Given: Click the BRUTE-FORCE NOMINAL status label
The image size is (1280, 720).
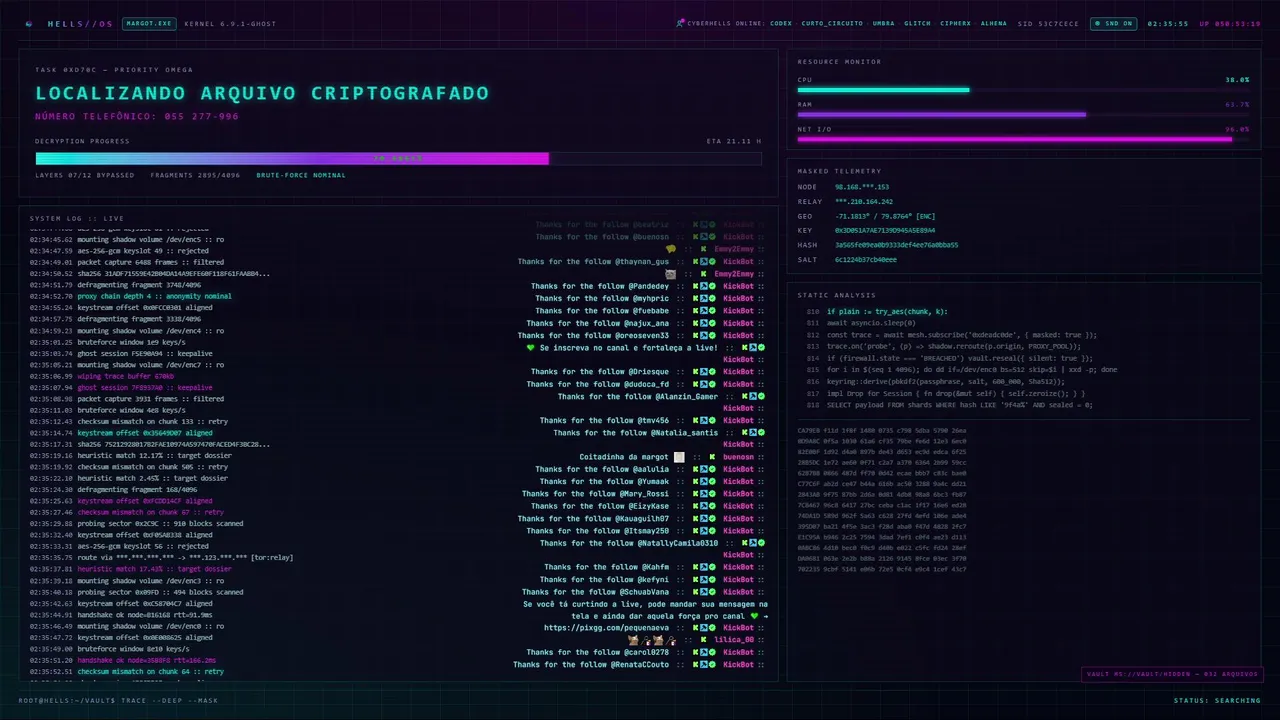Looking at the screenshot, I should [x=301, y=175].
